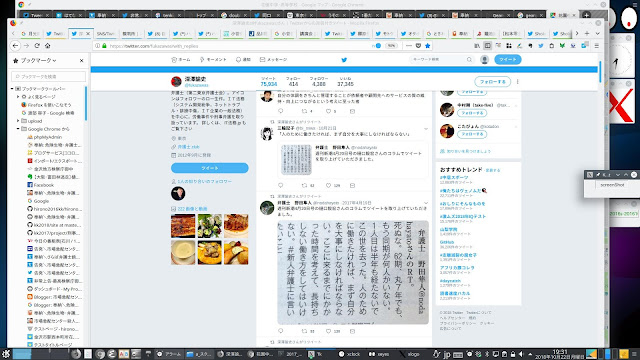This screenshot has height=360, width=640.
Task: Go back with Firefox's back arrow
Action: (x=15, y=46)
